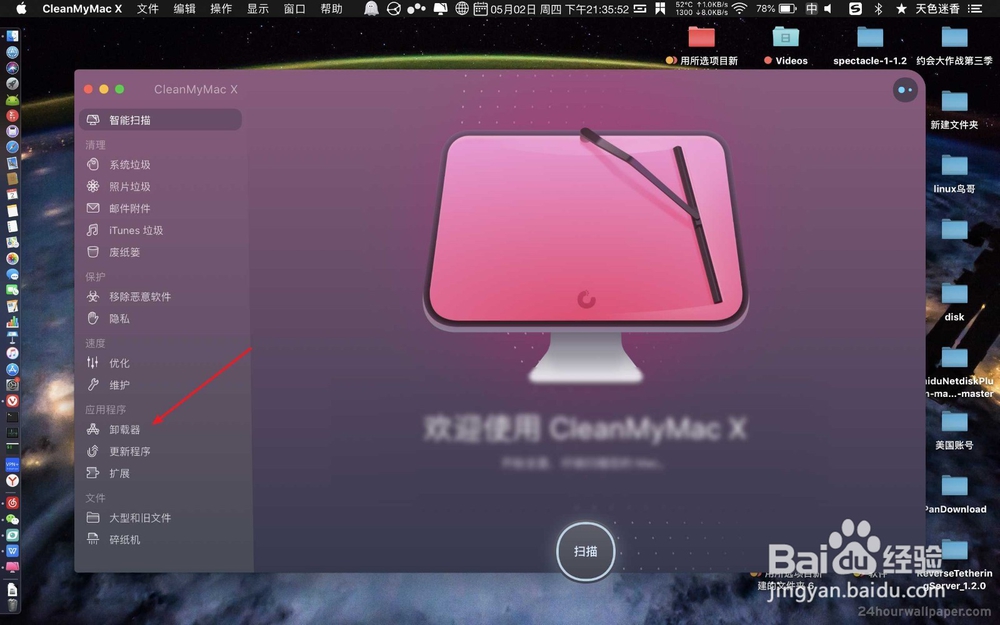Click the iMac illustration in main pane
Viewport: 1000px width, 625px height.
coord(585,255)
